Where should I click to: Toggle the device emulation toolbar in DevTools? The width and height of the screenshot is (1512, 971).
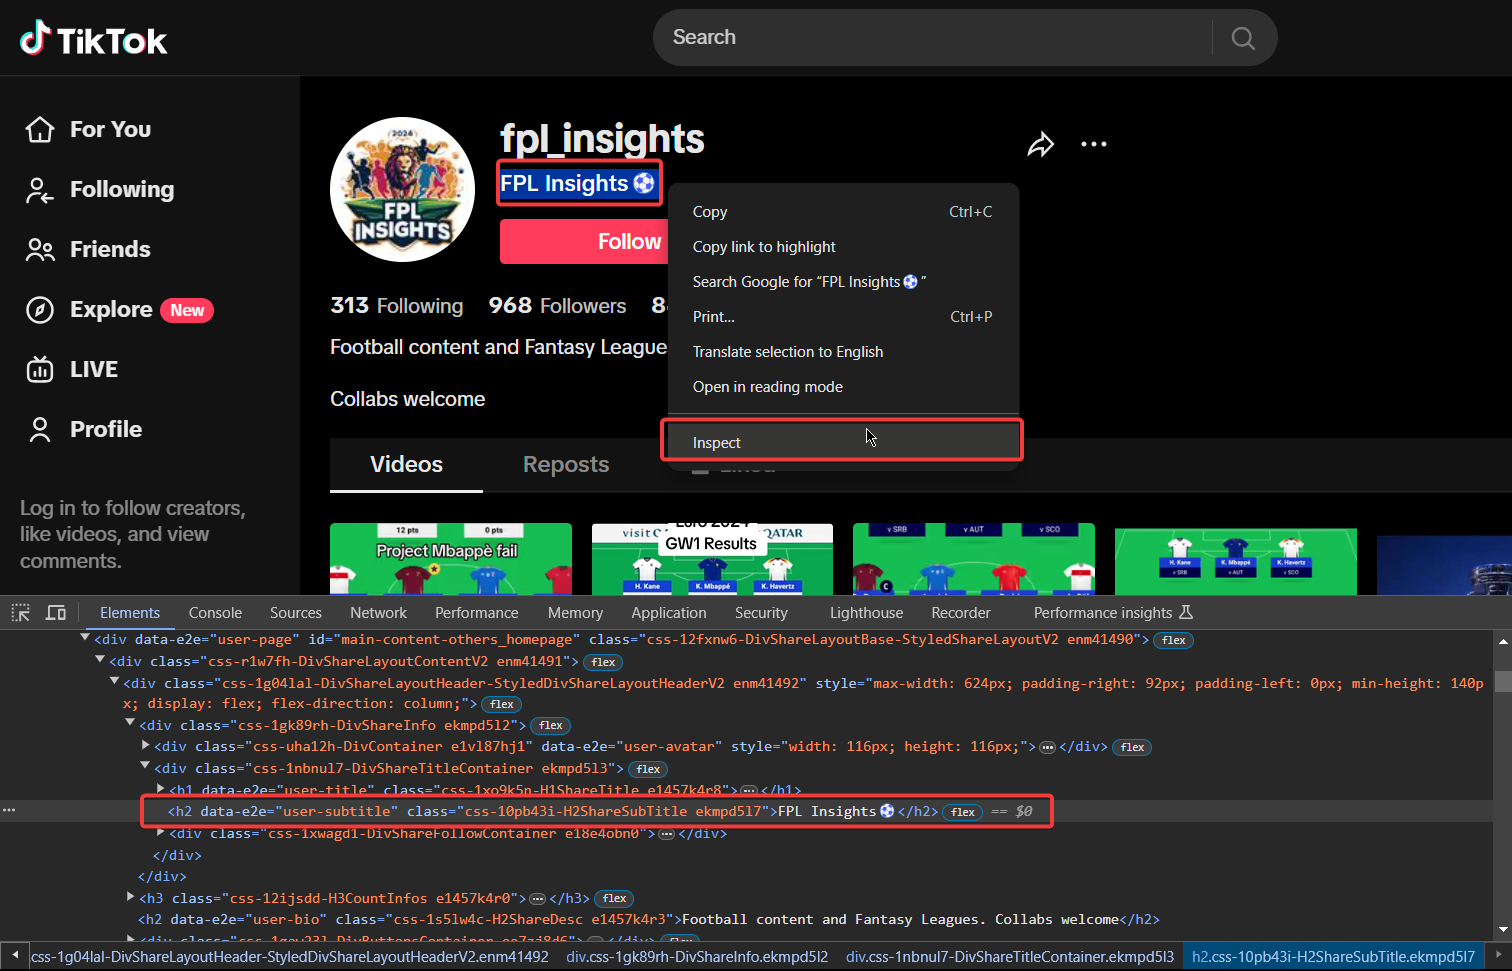pos(55,612)
